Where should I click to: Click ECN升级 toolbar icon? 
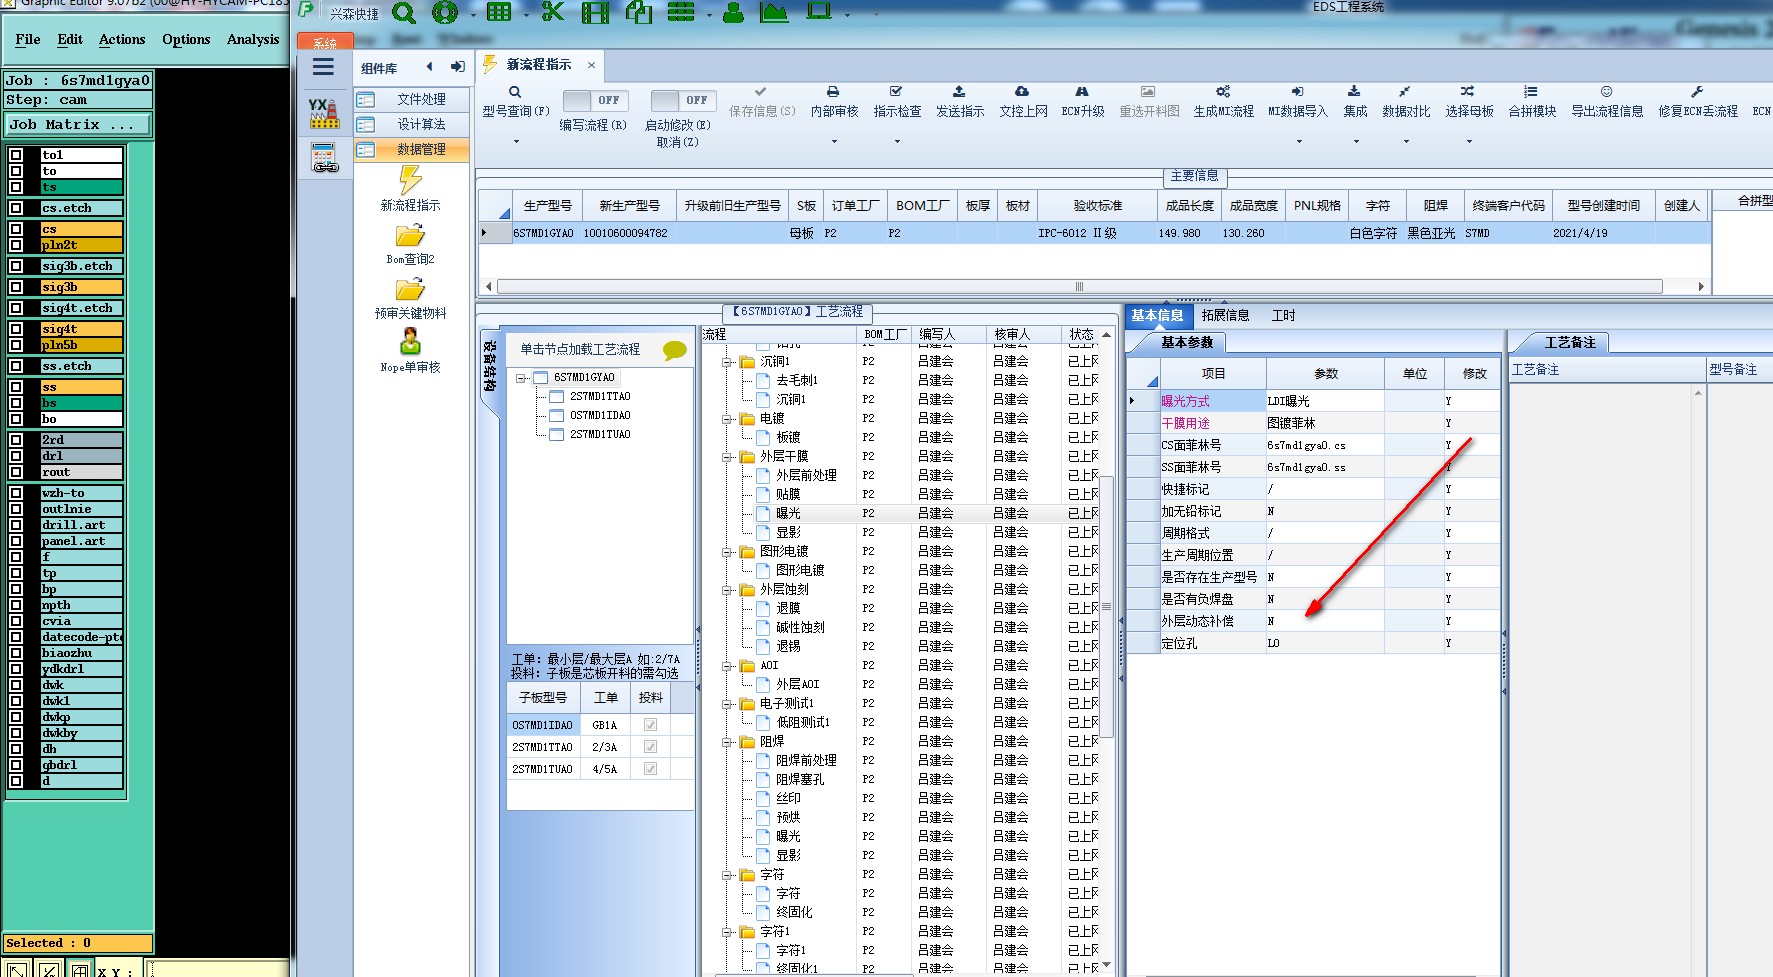pos(1082,91)
